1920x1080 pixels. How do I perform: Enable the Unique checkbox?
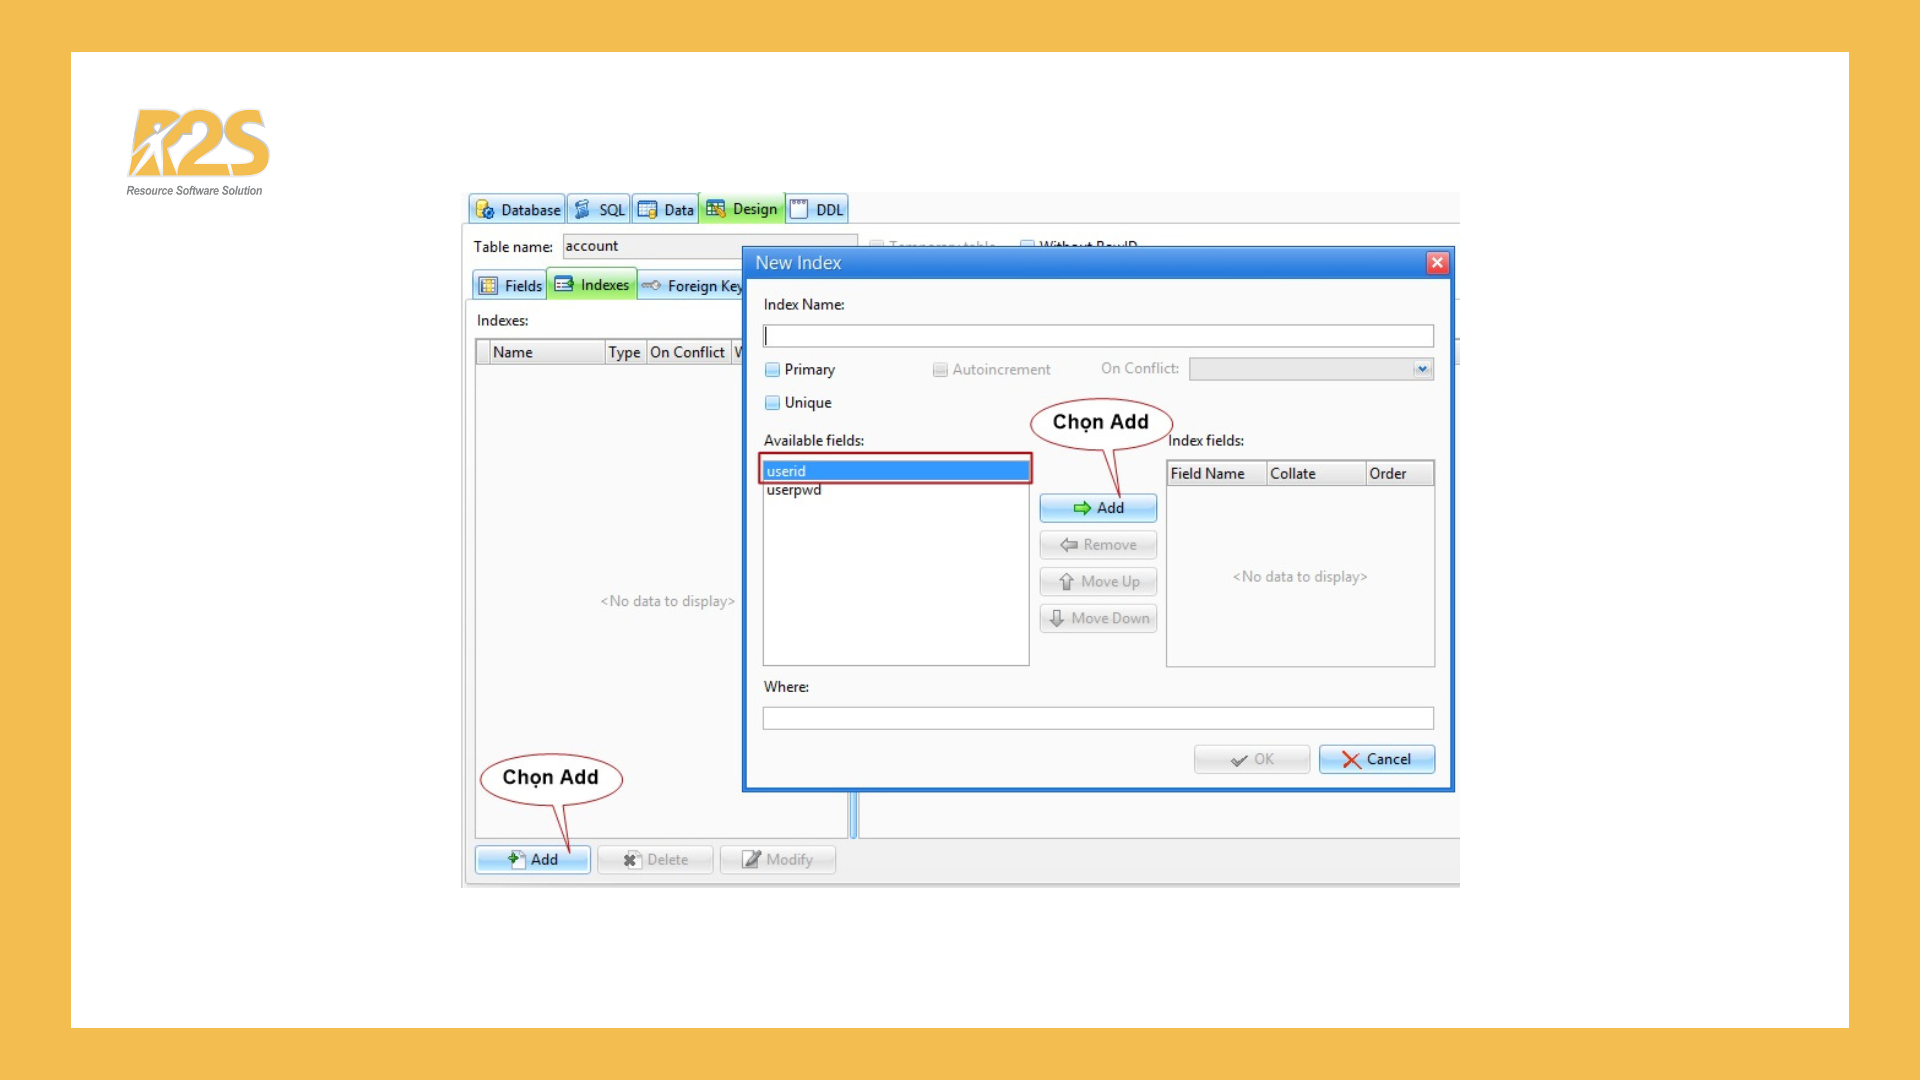click(x=772, y=402)
